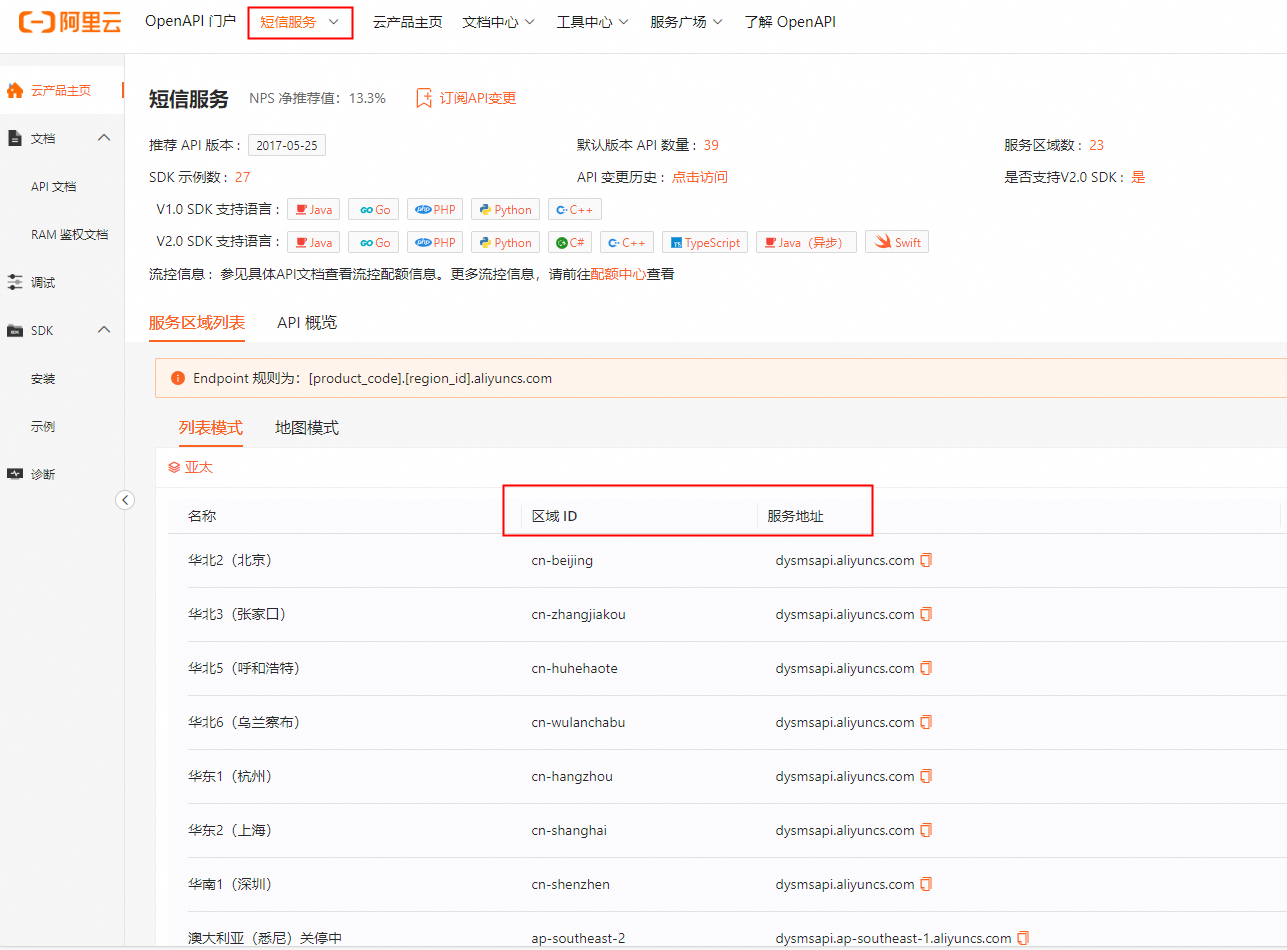Viewport: 1287px width, 950px height.
Task: Select Go in V2.0 SDK languages
Action: 374,242
